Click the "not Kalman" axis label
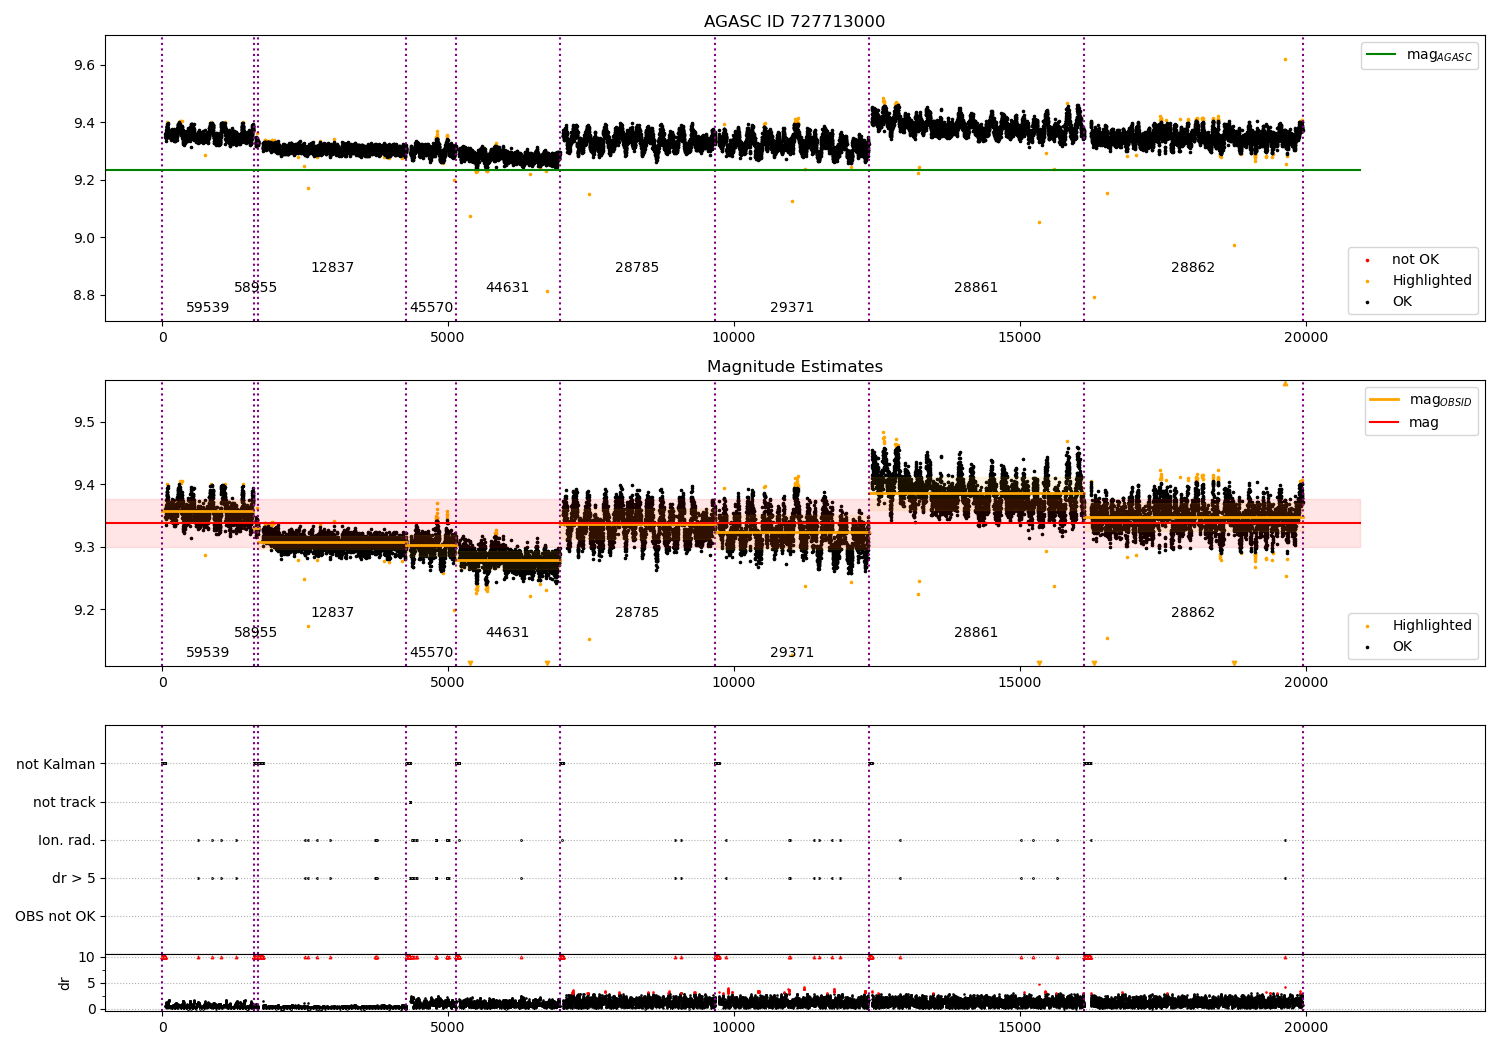 pyautogui.click(x=56, y=765)
